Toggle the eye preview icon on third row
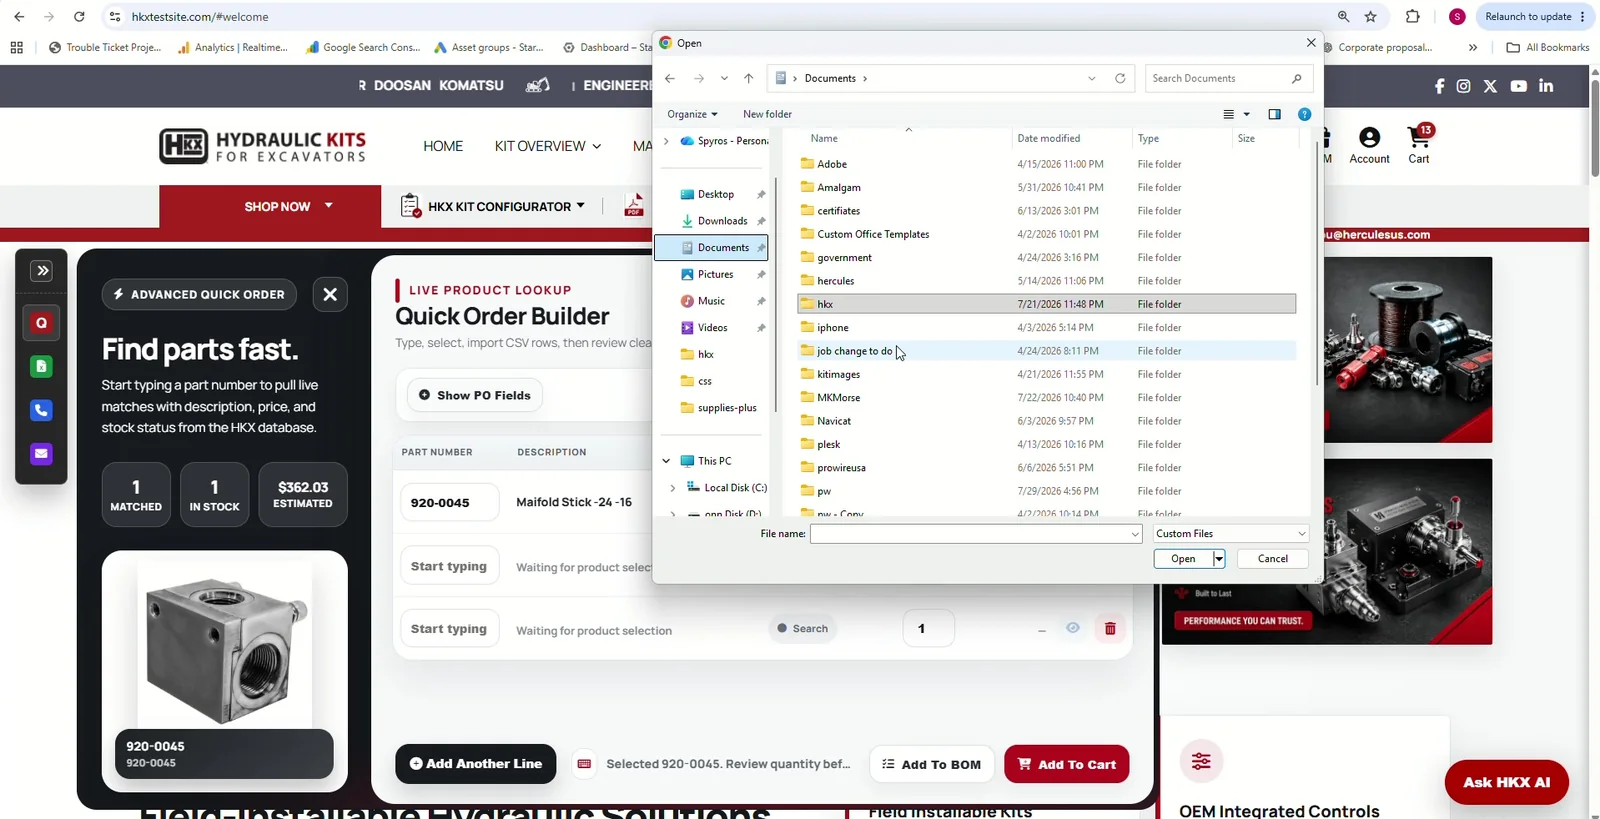Screen dimensions: 1600x819 pos(1072,628)
